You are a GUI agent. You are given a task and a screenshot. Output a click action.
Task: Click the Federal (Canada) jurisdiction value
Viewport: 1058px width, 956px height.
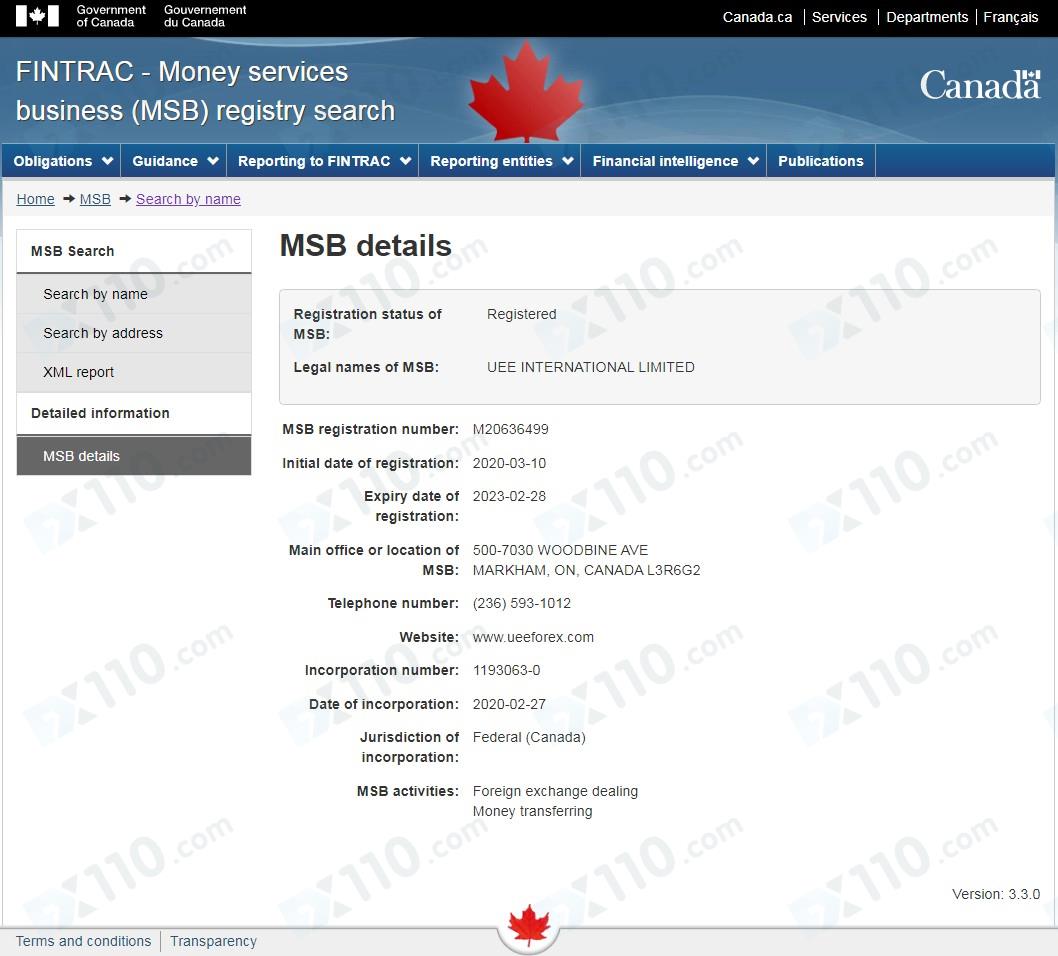click(x=529, y=737)
